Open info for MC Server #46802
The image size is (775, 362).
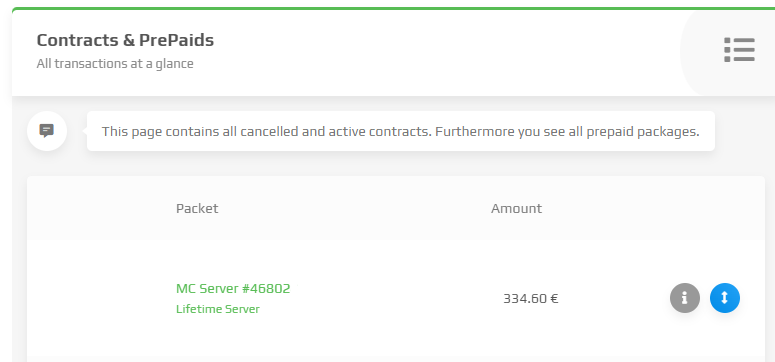tap(685, 298)
